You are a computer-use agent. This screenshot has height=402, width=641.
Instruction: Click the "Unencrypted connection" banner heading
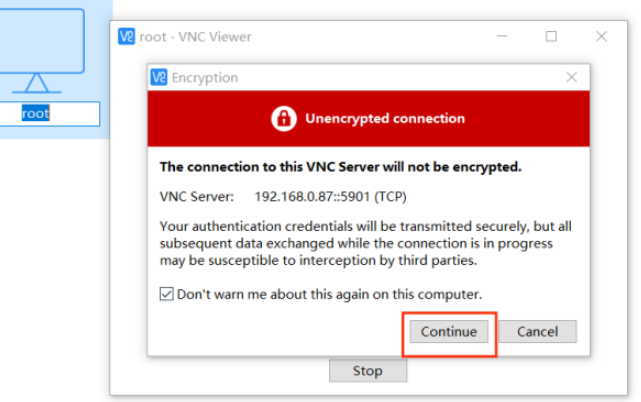pyautogui.click(x=385, y=119)
